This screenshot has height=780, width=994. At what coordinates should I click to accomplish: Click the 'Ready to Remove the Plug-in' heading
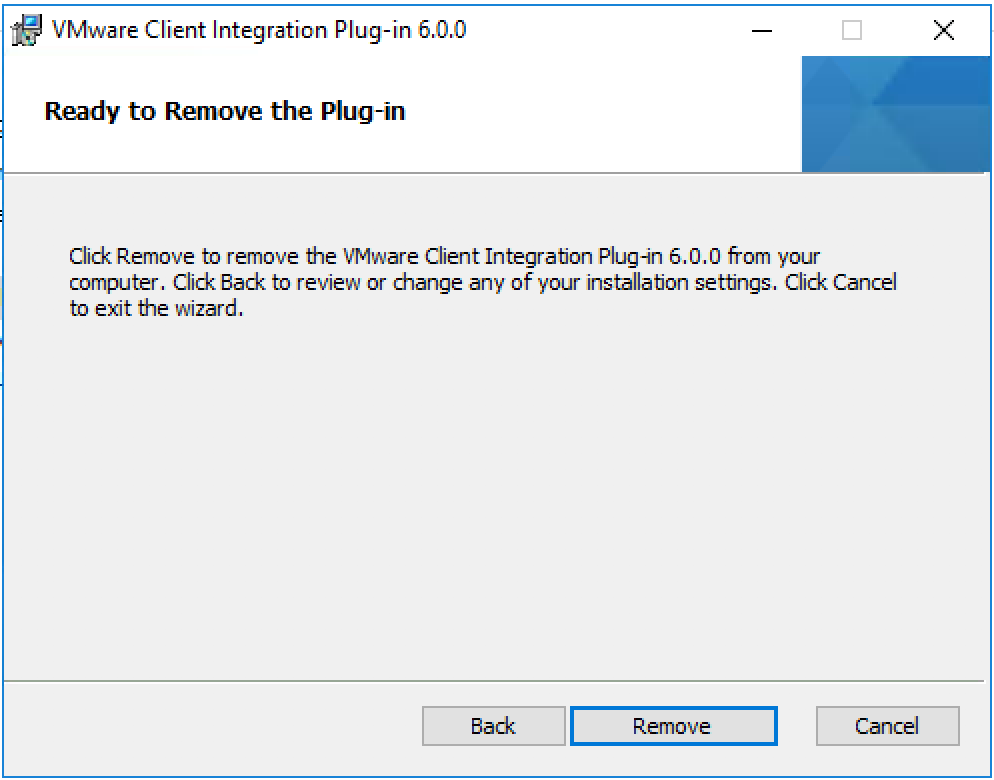(x=224, y=112)
